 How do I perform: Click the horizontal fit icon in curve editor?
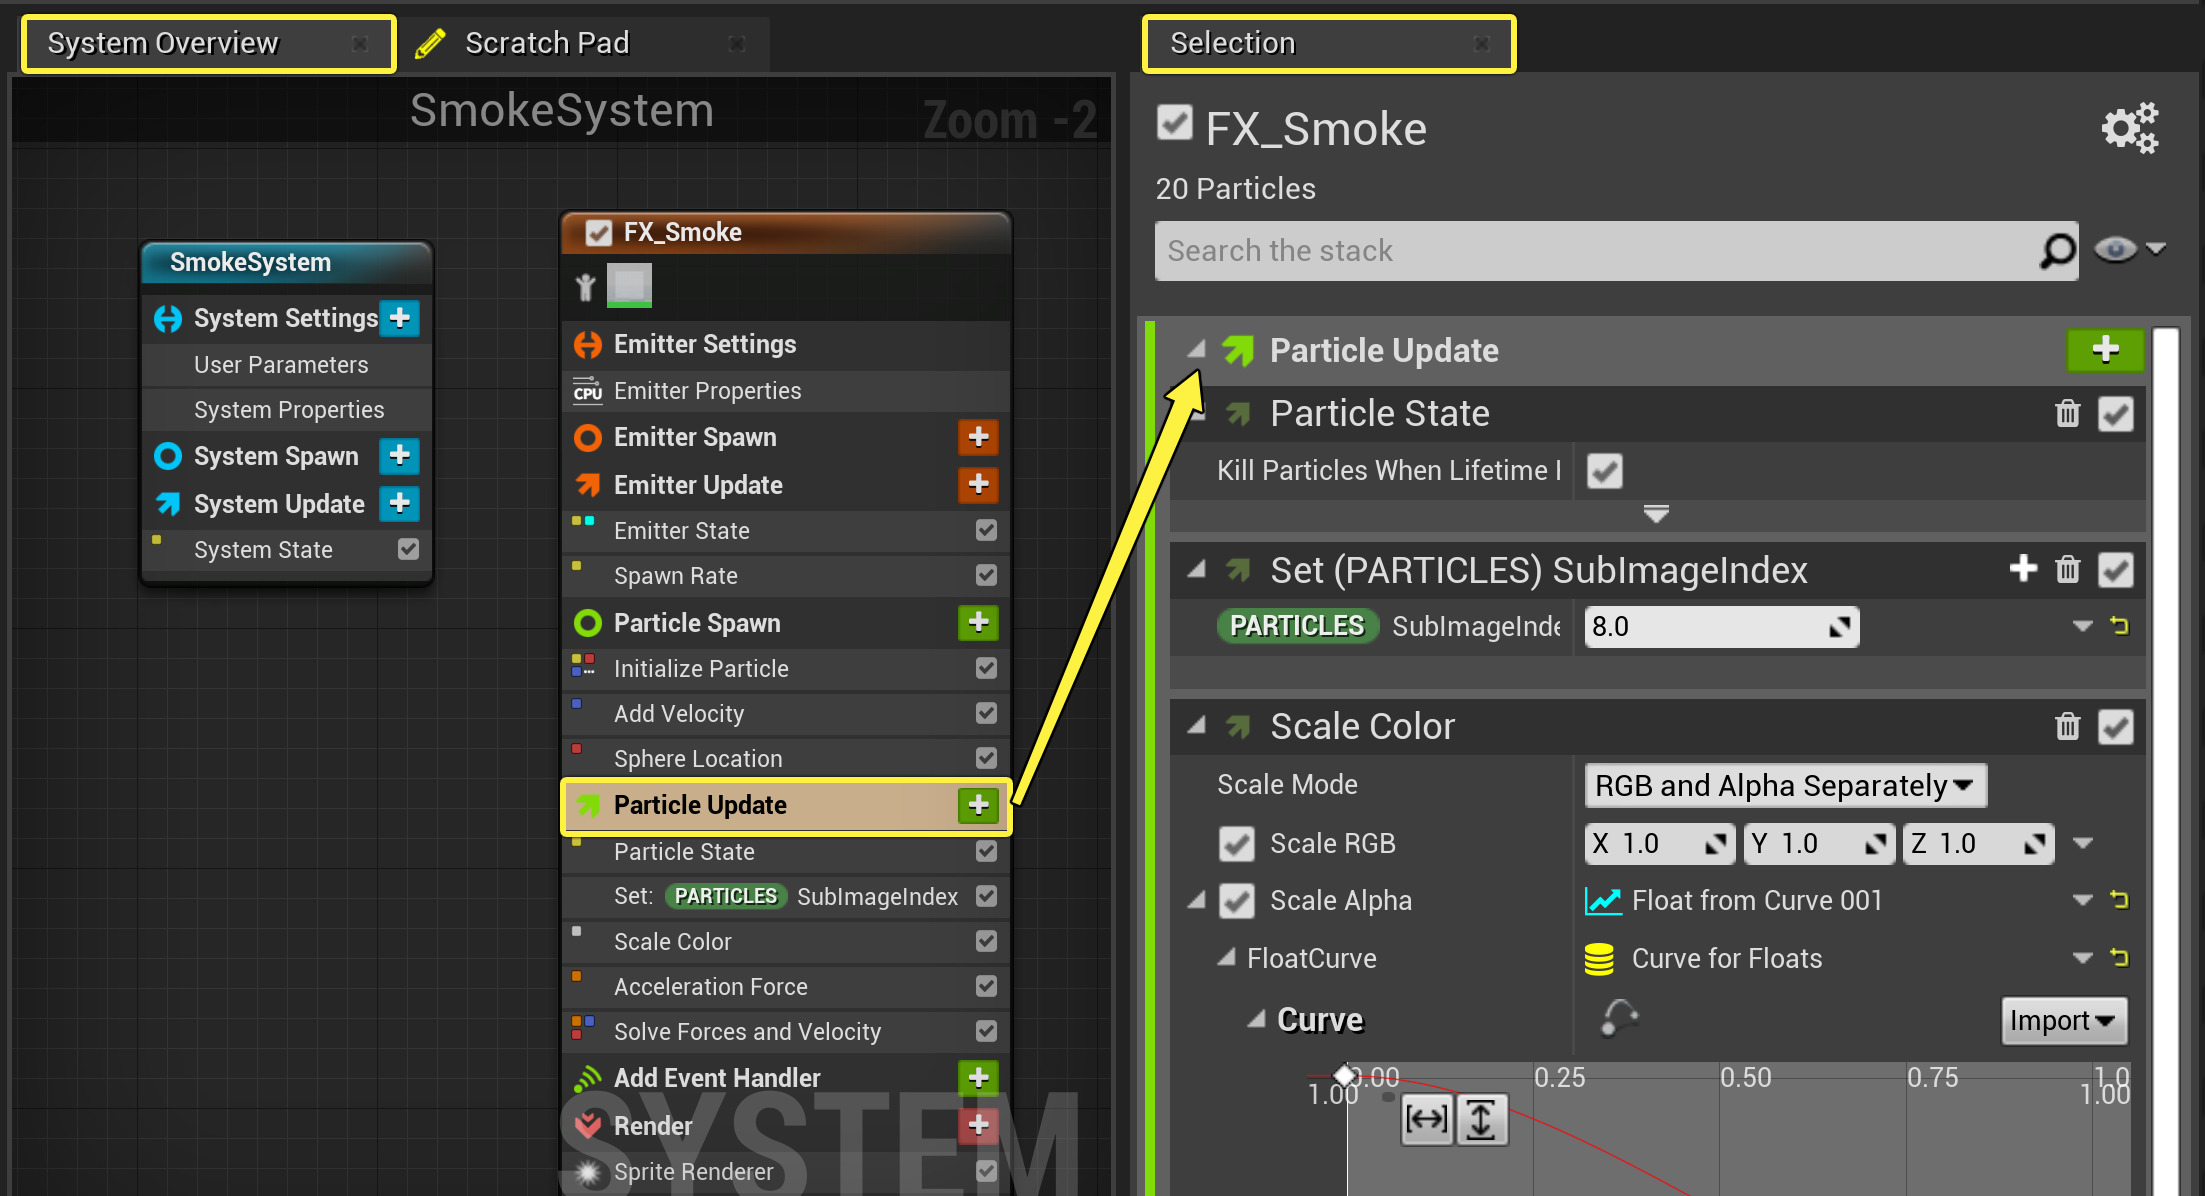pyautogui.click(x=1426, y=1119)
